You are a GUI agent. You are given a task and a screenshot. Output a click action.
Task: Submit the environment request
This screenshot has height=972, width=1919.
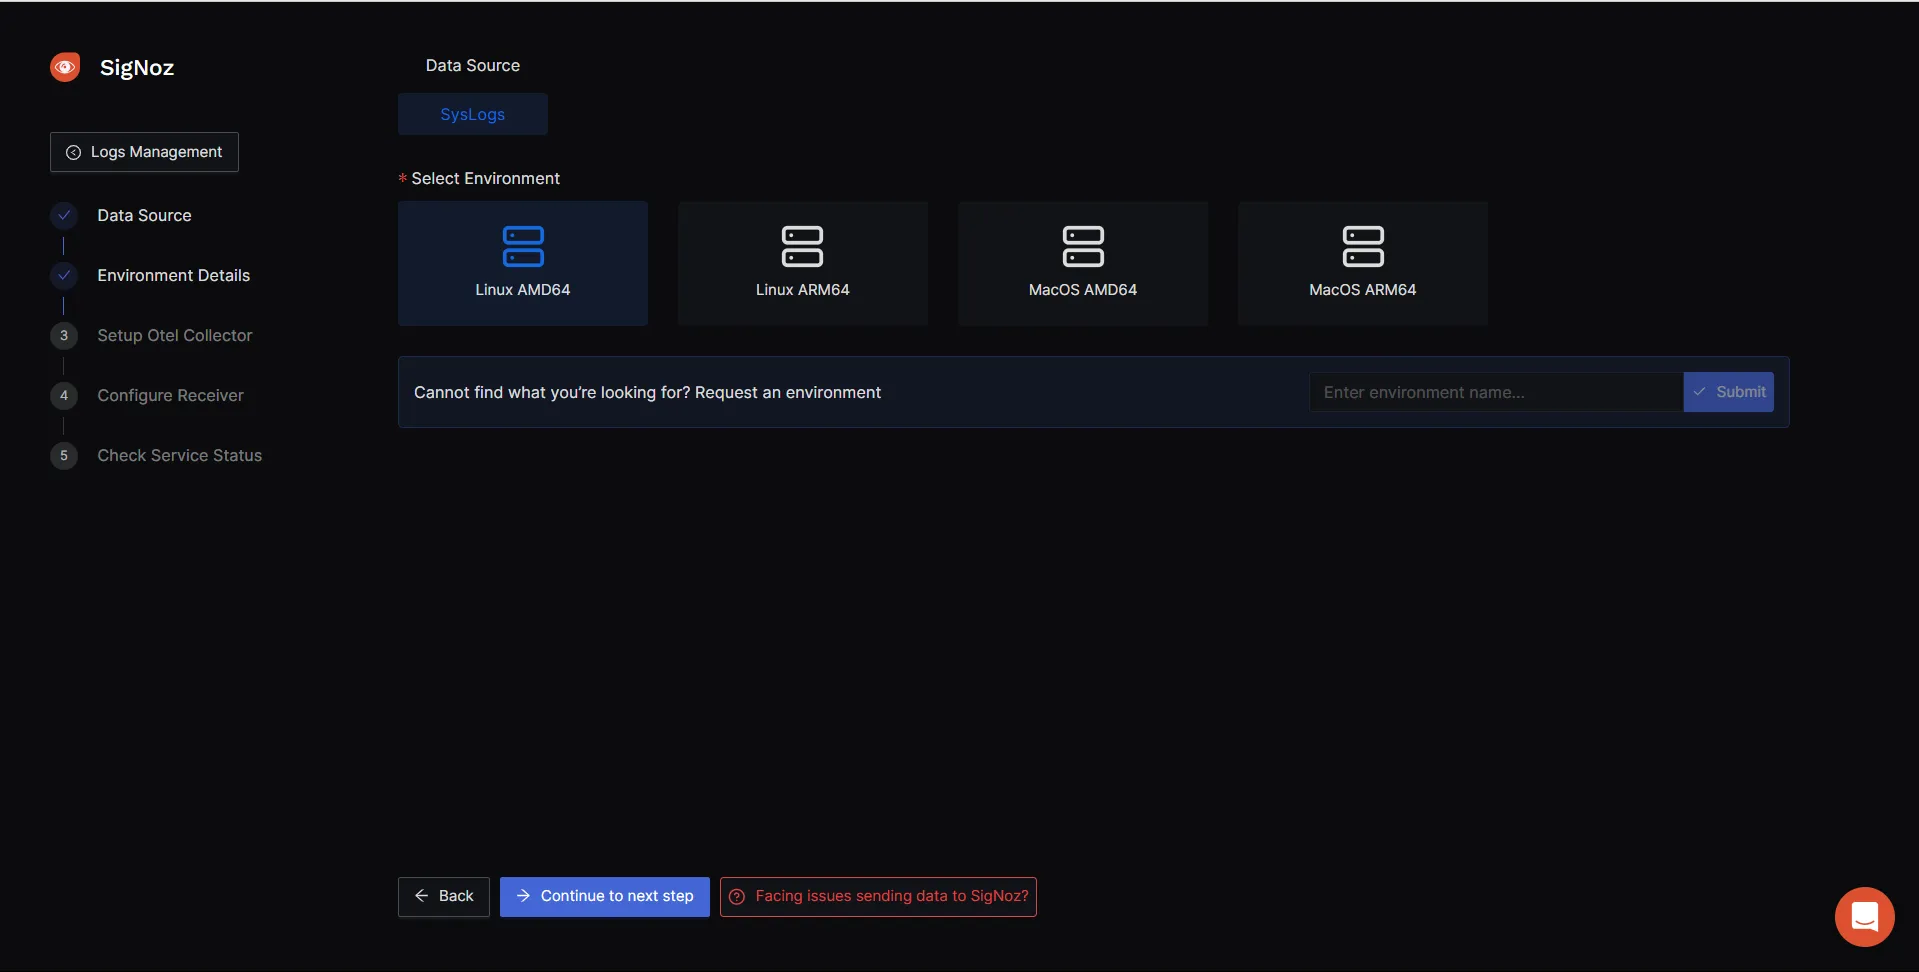tap(1728, 392)
